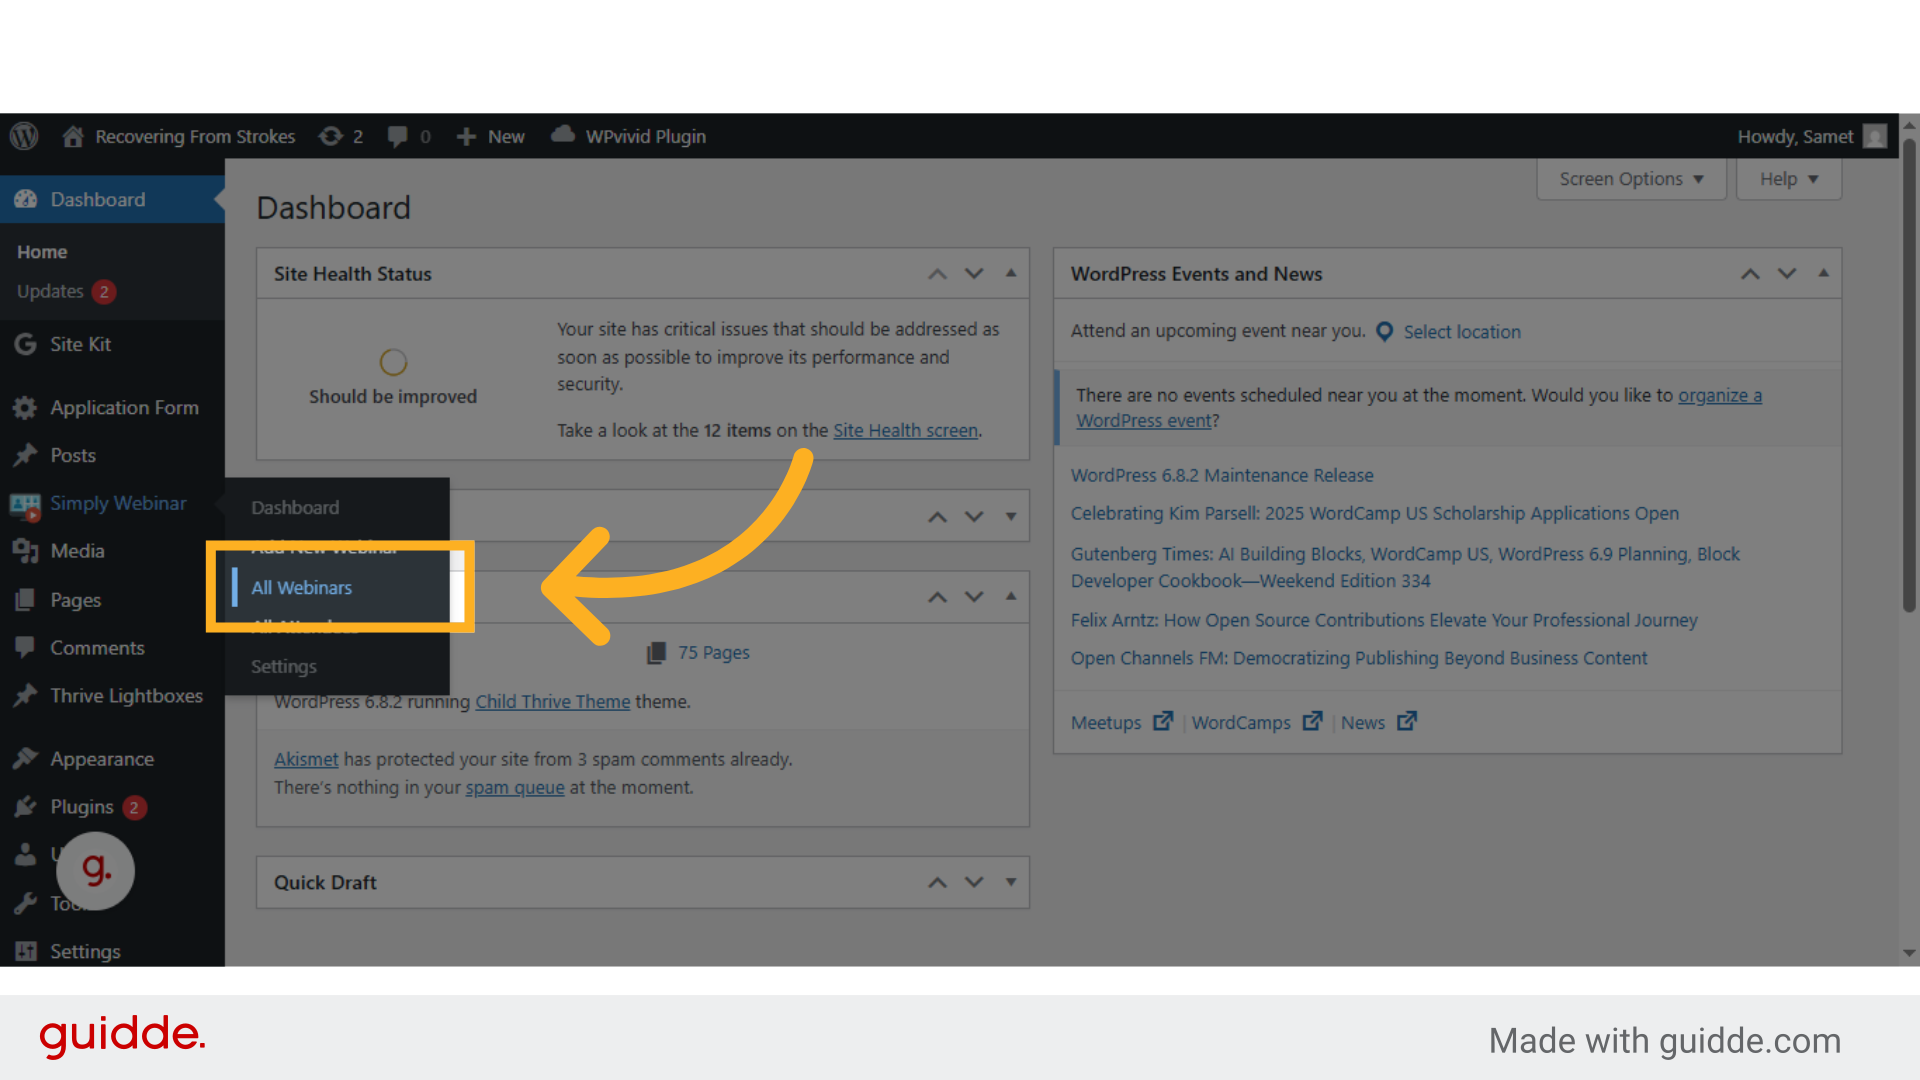
Task: Click the Application Form gear icon
Action: [25, 408]
